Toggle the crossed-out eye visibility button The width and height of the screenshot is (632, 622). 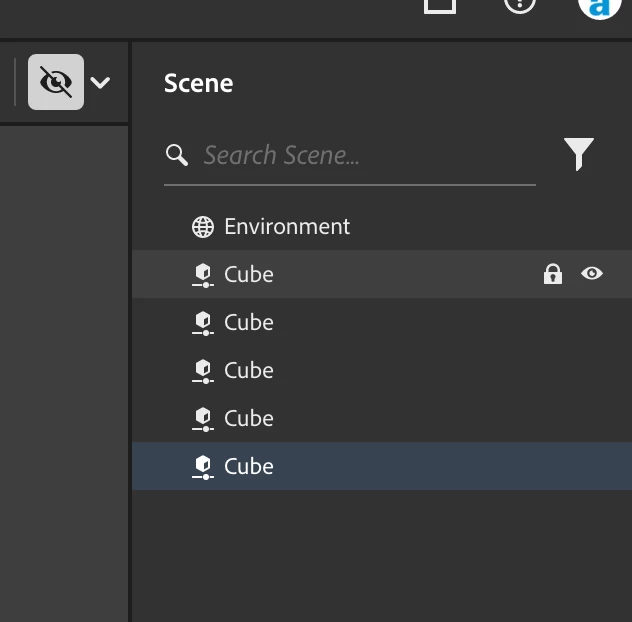pyautogui.click(x=56, y=82)
